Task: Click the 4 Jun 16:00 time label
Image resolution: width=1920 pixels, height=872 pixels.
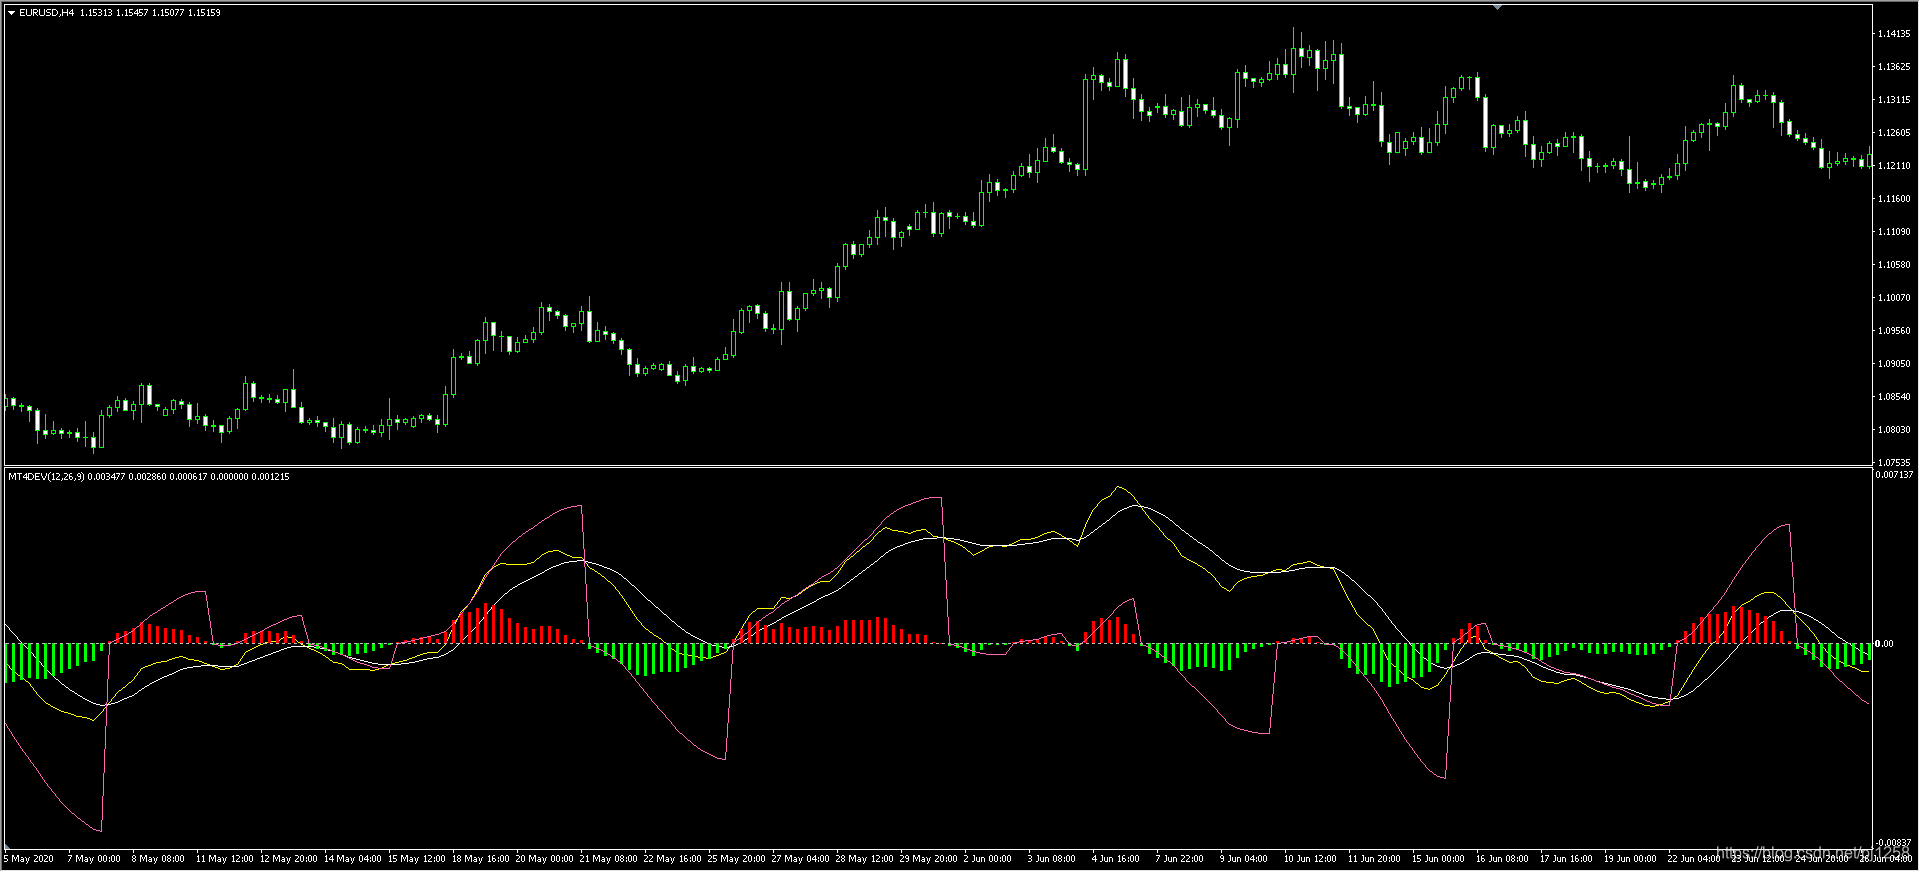Action: pyautogui.click(x=1116, y=859)
